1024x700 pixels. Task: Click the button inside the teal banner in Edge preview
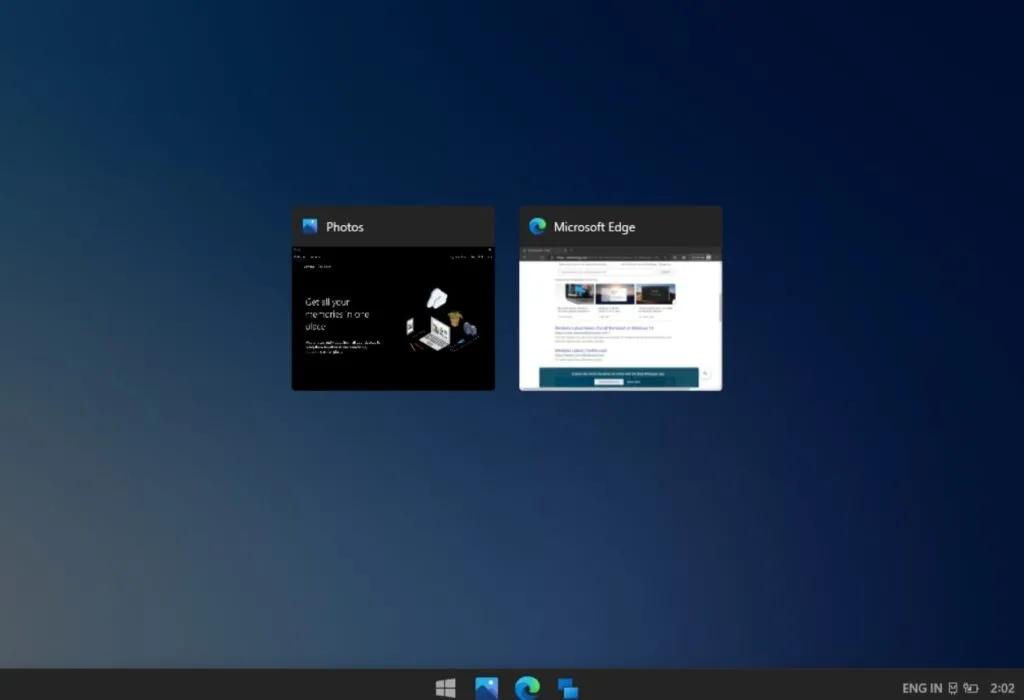click(608, 382)
